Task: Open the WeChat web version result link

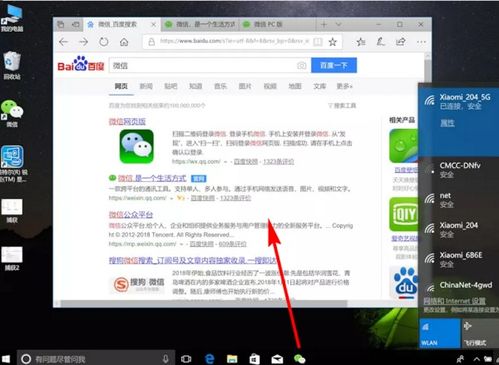Action: pyautogui.click(x=127, y=122)
